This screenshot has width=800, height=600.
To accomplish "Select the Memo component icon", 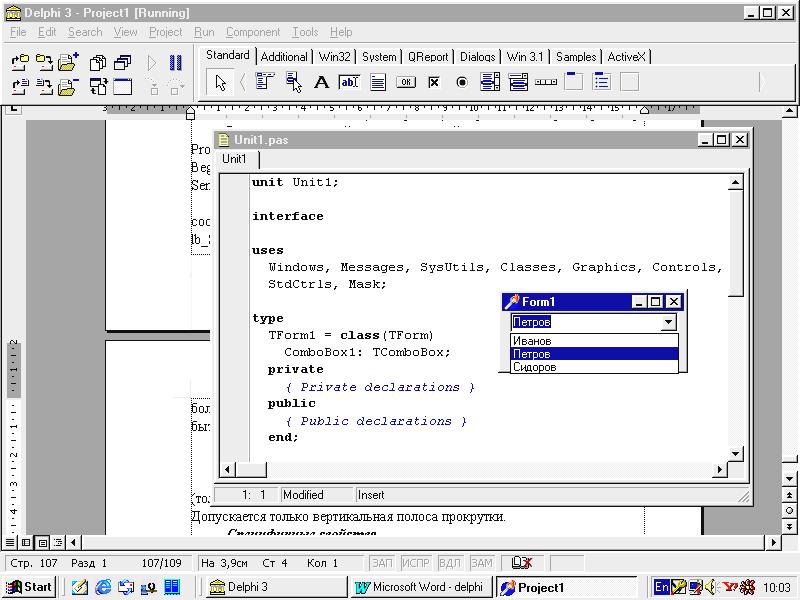I will pyautogui.click(x=378, y=82).
